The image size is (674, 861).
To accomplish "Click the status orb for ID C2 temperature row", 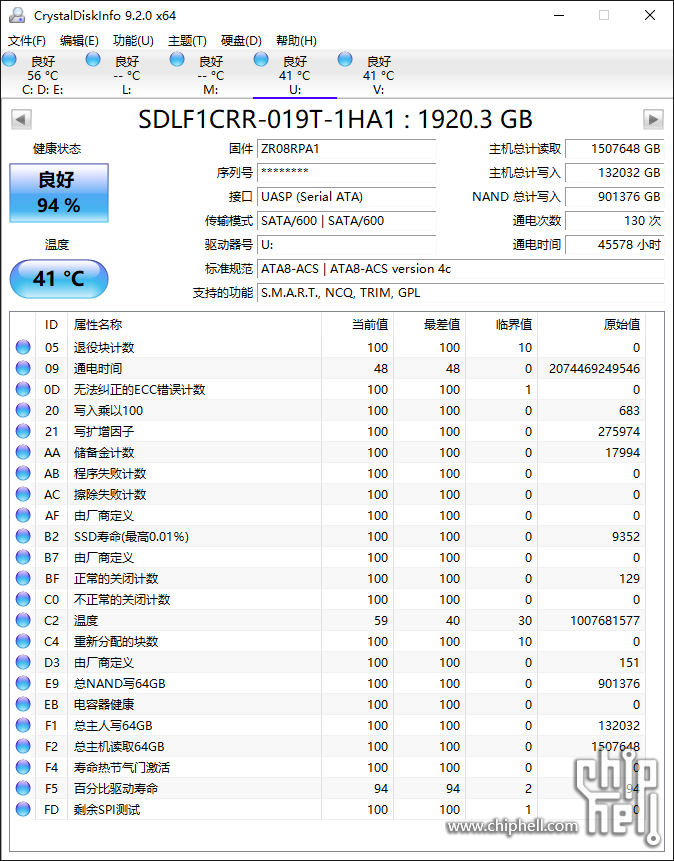I will coord(23,620).
